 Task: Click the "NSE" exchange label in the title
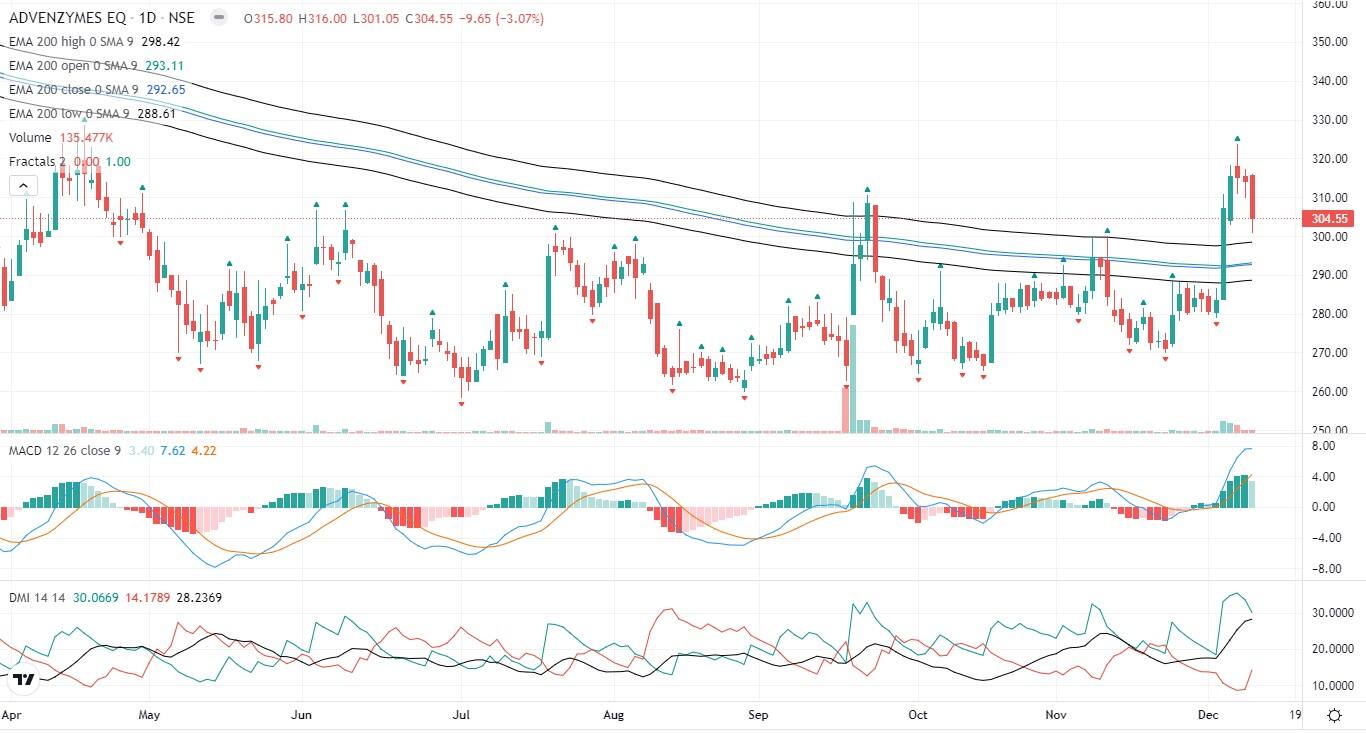180,18
